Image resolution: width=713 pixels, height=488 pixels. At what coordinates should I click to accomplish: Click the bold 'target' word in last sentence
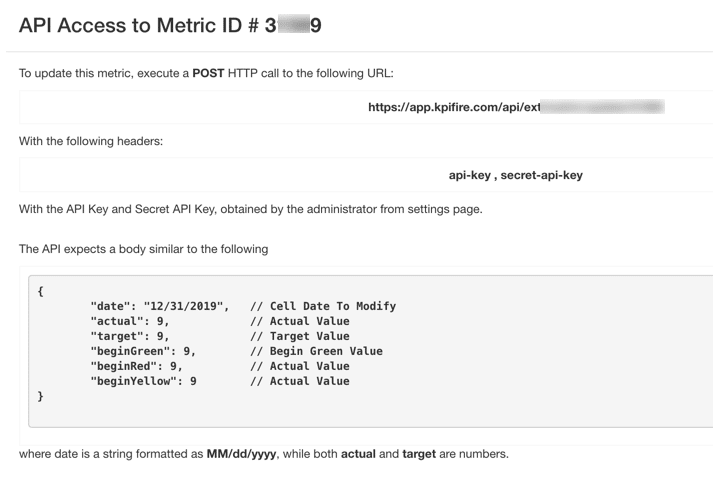click(419, 455)
